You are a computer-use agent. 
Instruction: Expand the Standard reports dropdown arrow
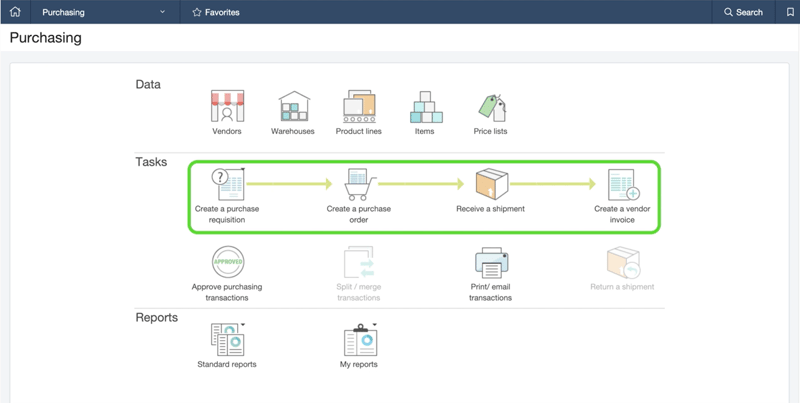[243, 324]
